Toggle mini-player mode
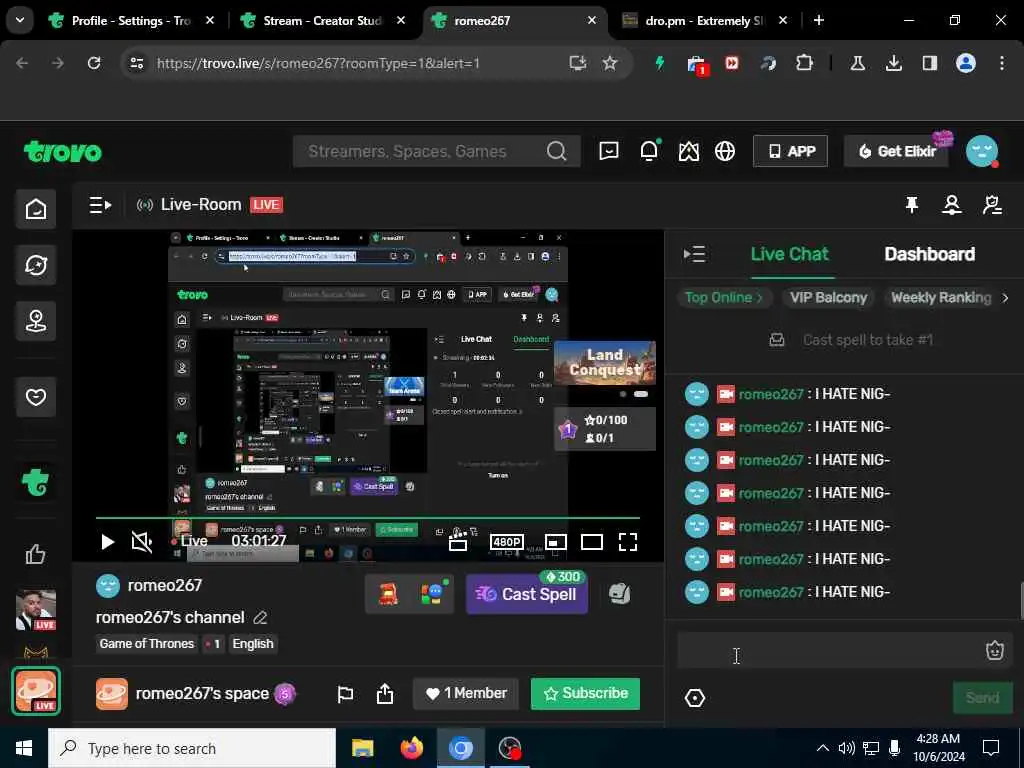This screenshot has height=768, width=1024. [556, 542]
